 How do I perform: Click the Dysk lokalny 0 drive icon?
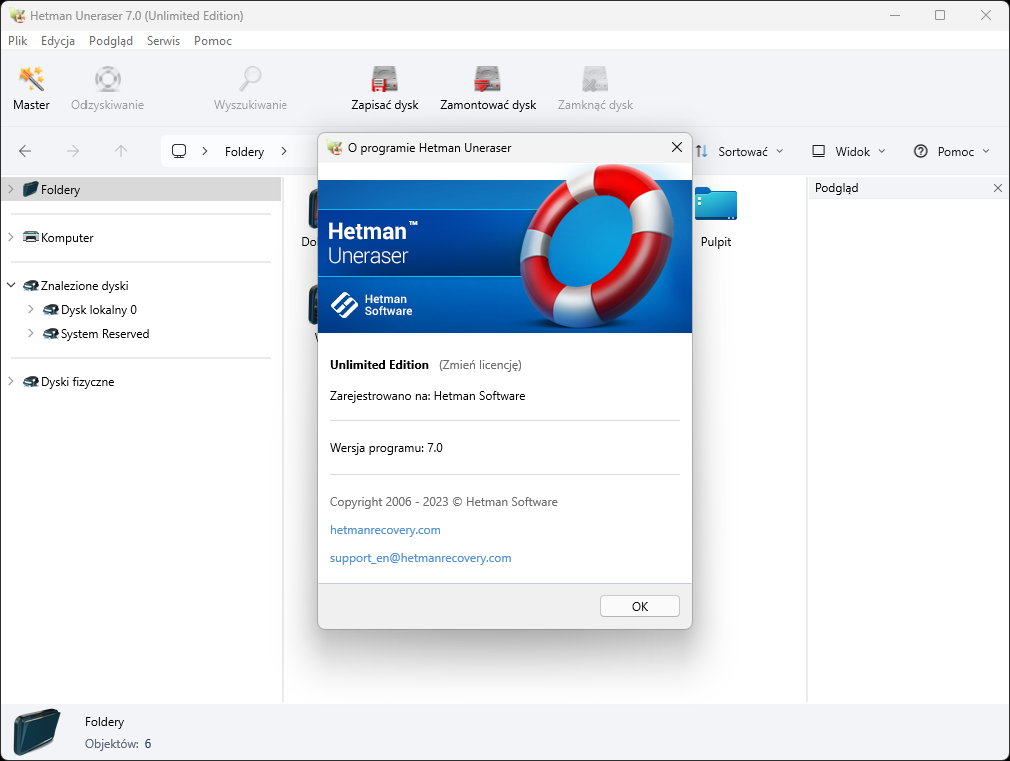pyautogui.click(x=50, y=310)
